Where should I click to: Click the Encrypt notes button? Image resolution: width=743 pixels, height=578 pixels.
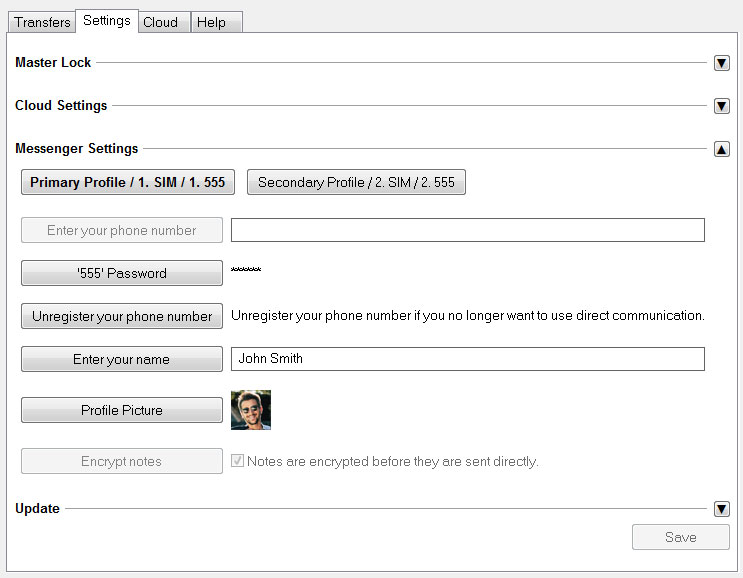tap(122, 461)
